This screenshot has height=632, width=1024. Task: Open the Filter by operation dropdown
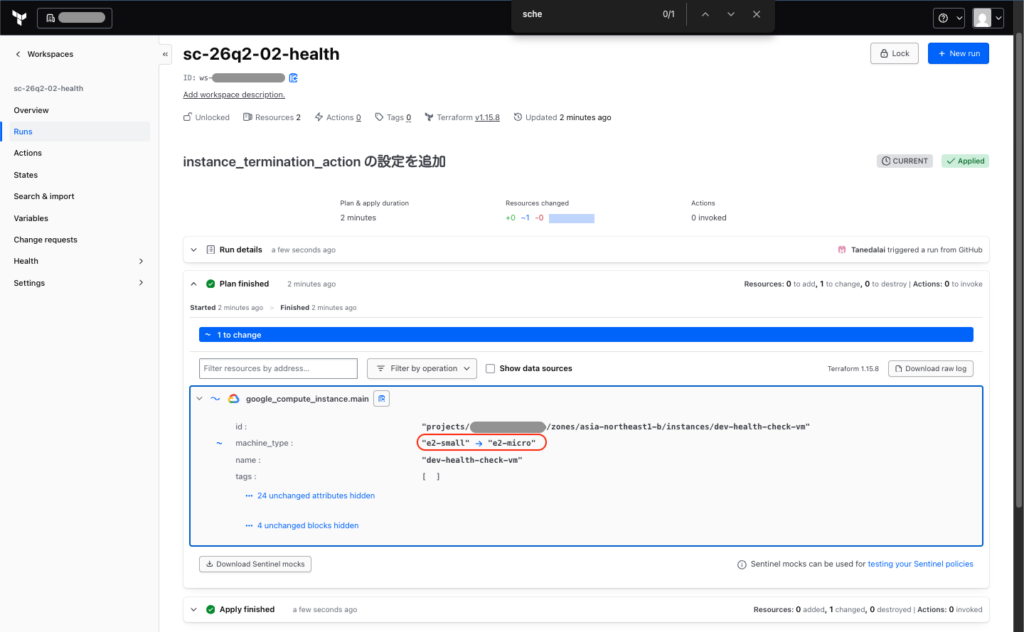(422, 368)
